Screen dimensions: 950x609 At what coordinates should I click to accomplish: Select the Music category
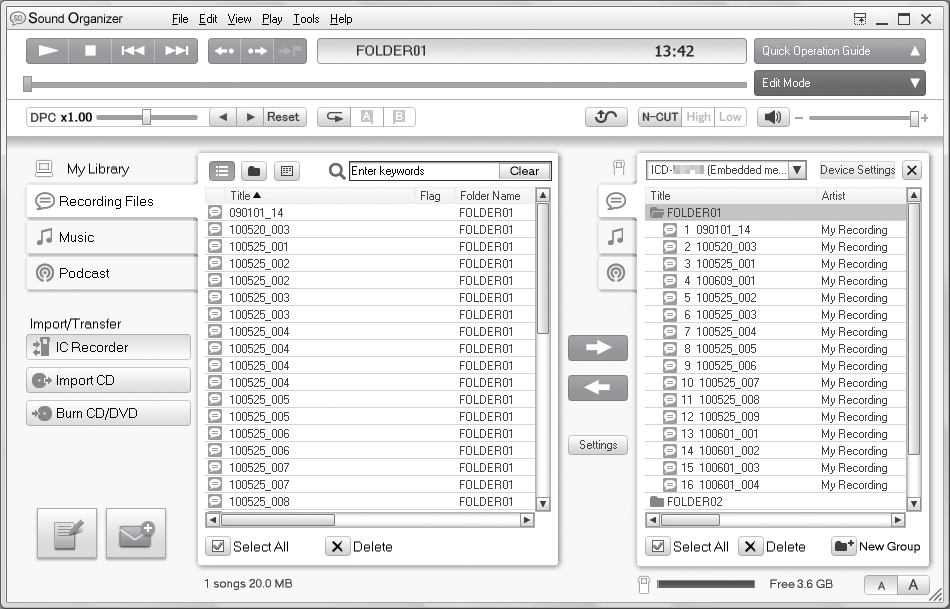pos(112,237)
